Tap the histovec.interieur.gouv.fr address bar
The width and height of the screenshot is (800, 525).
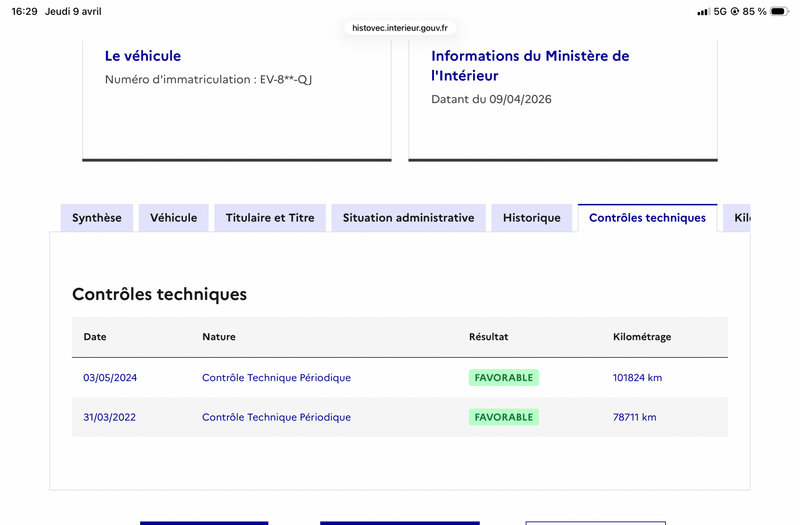click(x=400, y=28)
